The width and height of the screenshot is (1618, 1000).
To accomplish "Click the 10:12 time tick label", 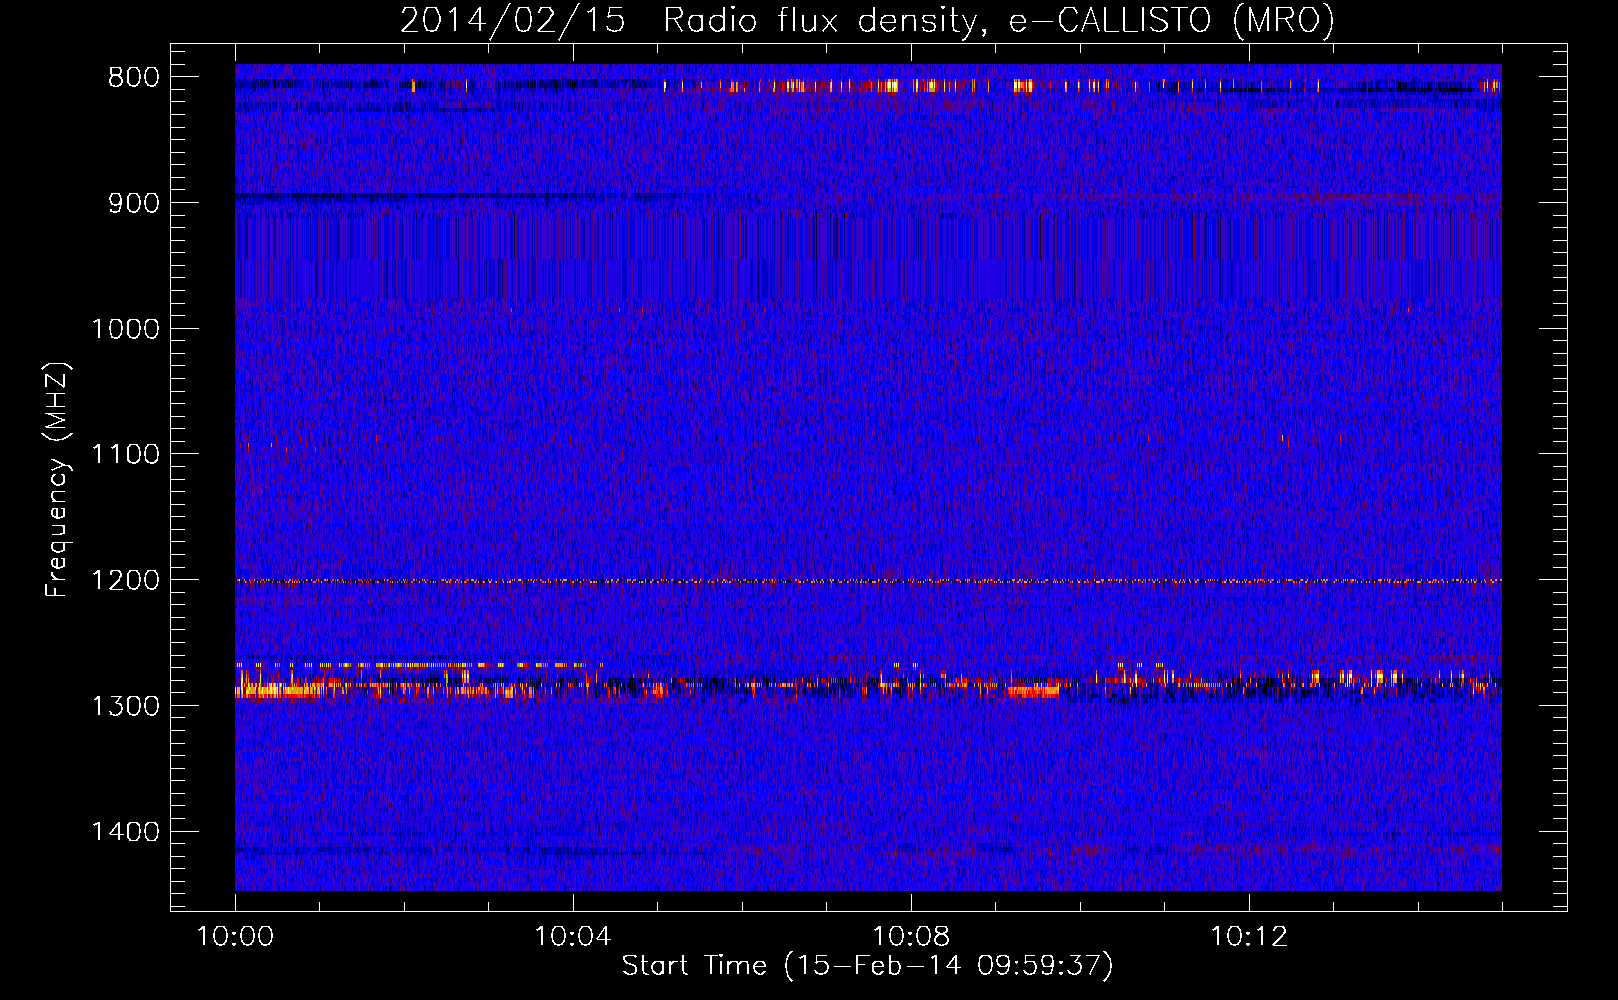I will click(x=1248, y=937).
